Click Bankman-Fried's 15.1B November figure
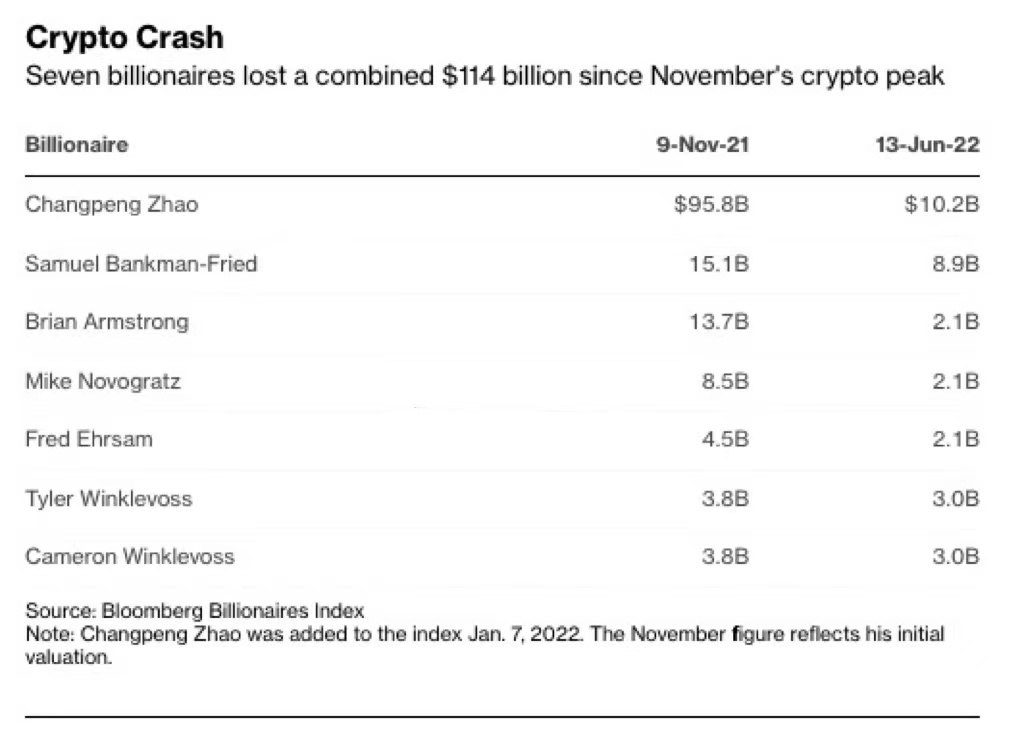The width and height of the screenshot is (1024, 741). [720, 264]
